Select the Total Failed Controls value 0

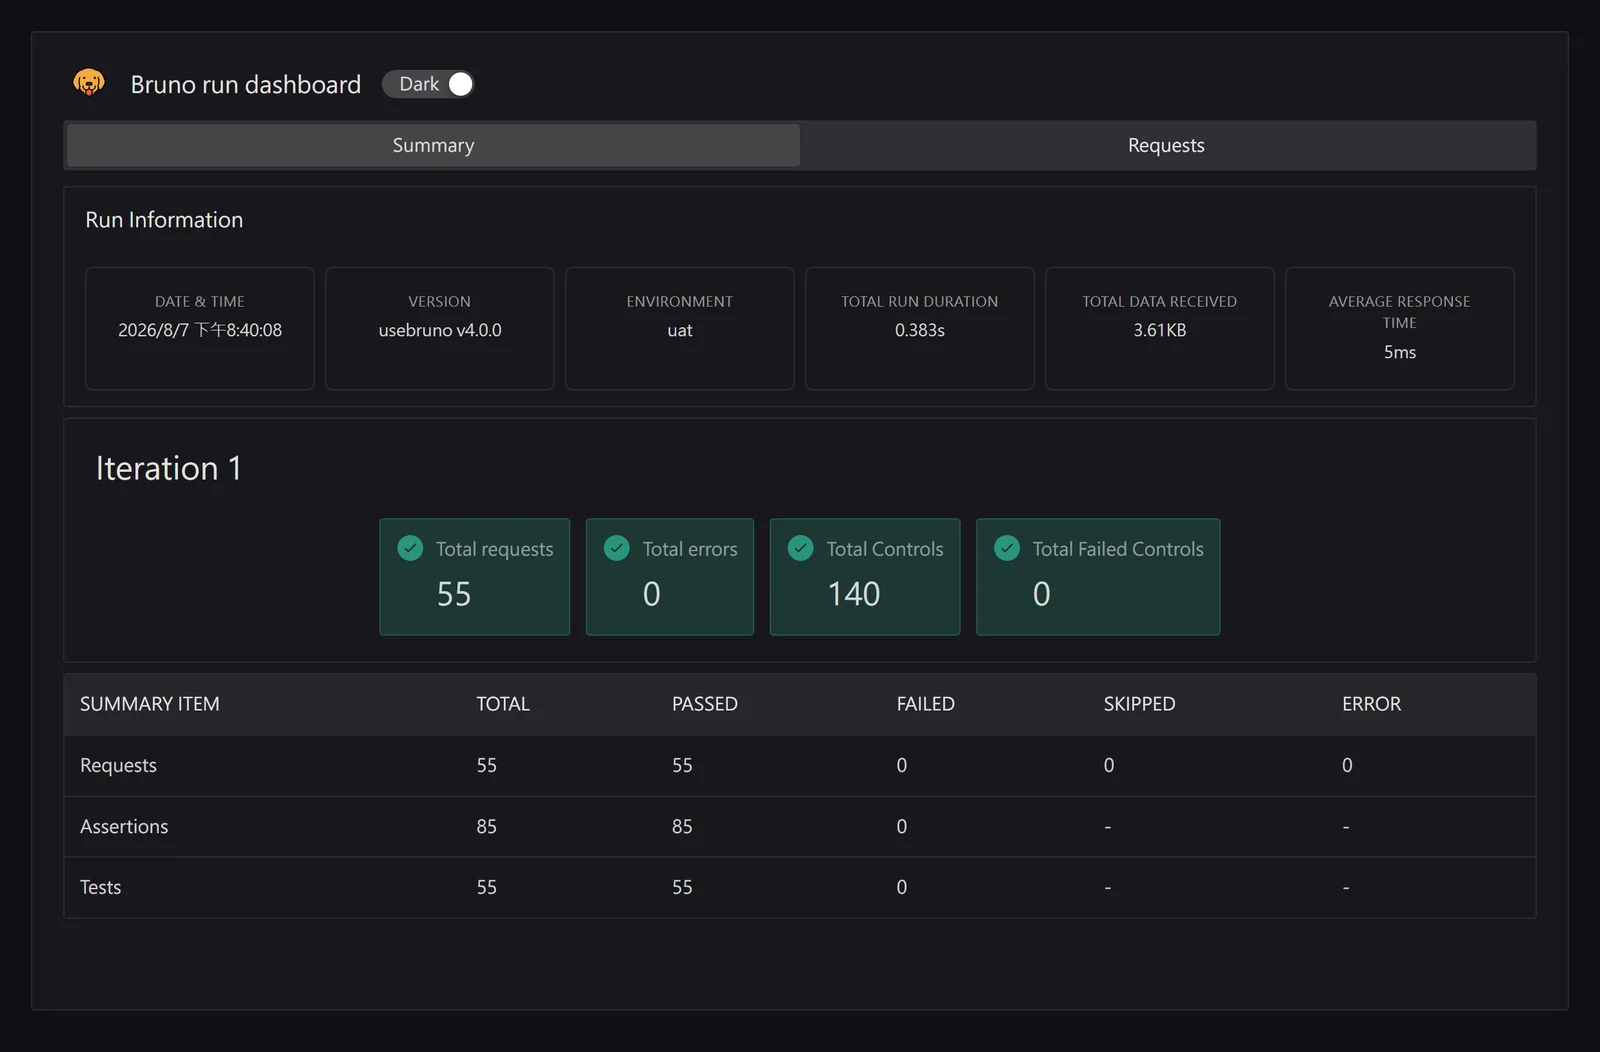[x=1042, y=594]
